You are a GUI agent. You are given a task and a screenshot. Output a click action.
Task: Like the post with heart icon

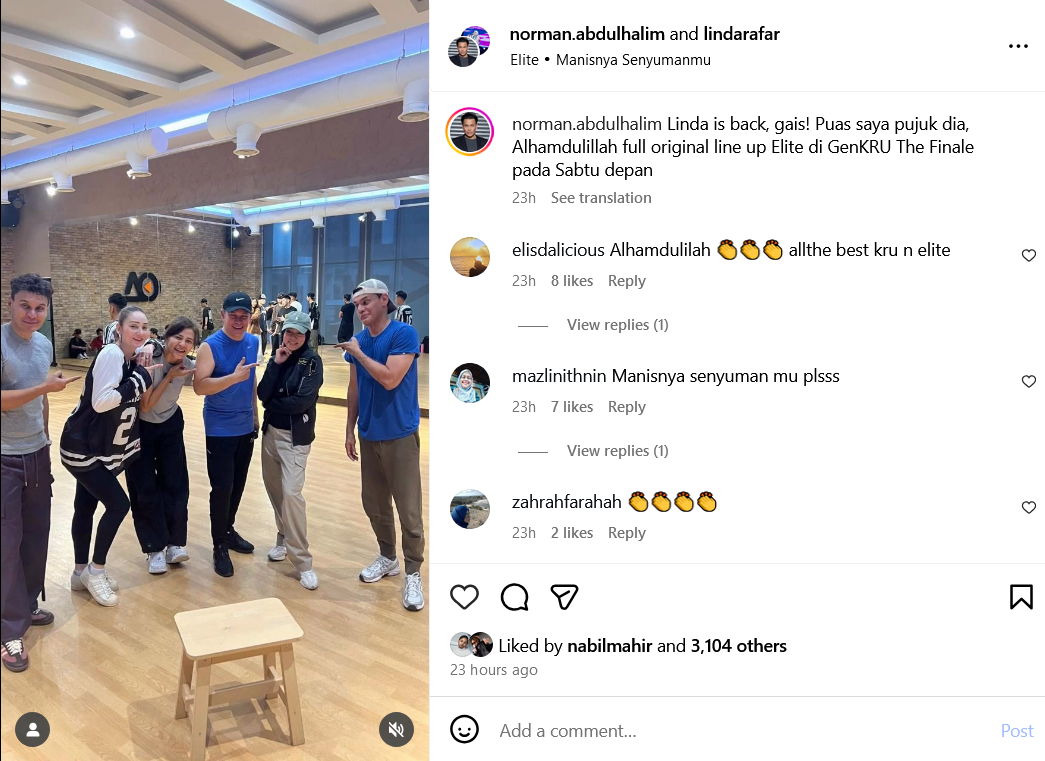465,597
